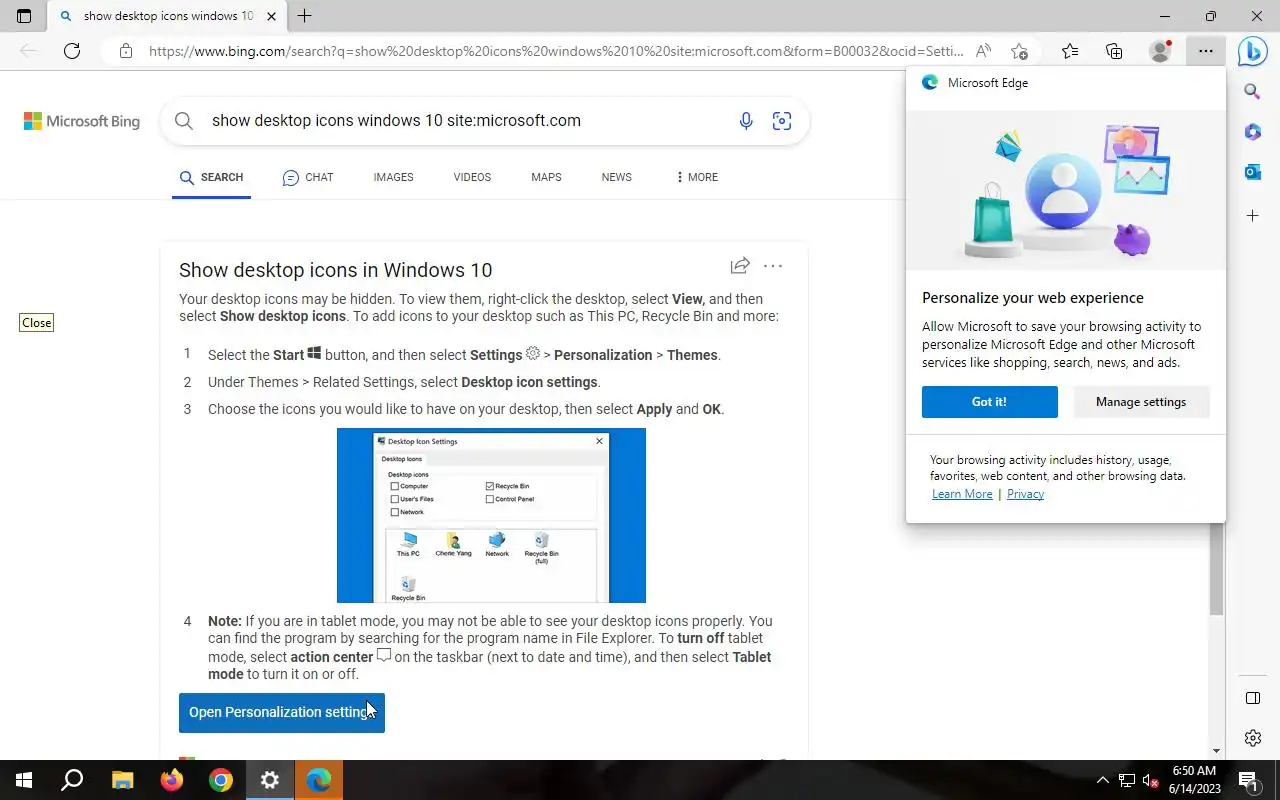Click the Close tooltip label
Image resolution: width=1280 pixels, height=800 pixels.
click(x=36, y=323)
